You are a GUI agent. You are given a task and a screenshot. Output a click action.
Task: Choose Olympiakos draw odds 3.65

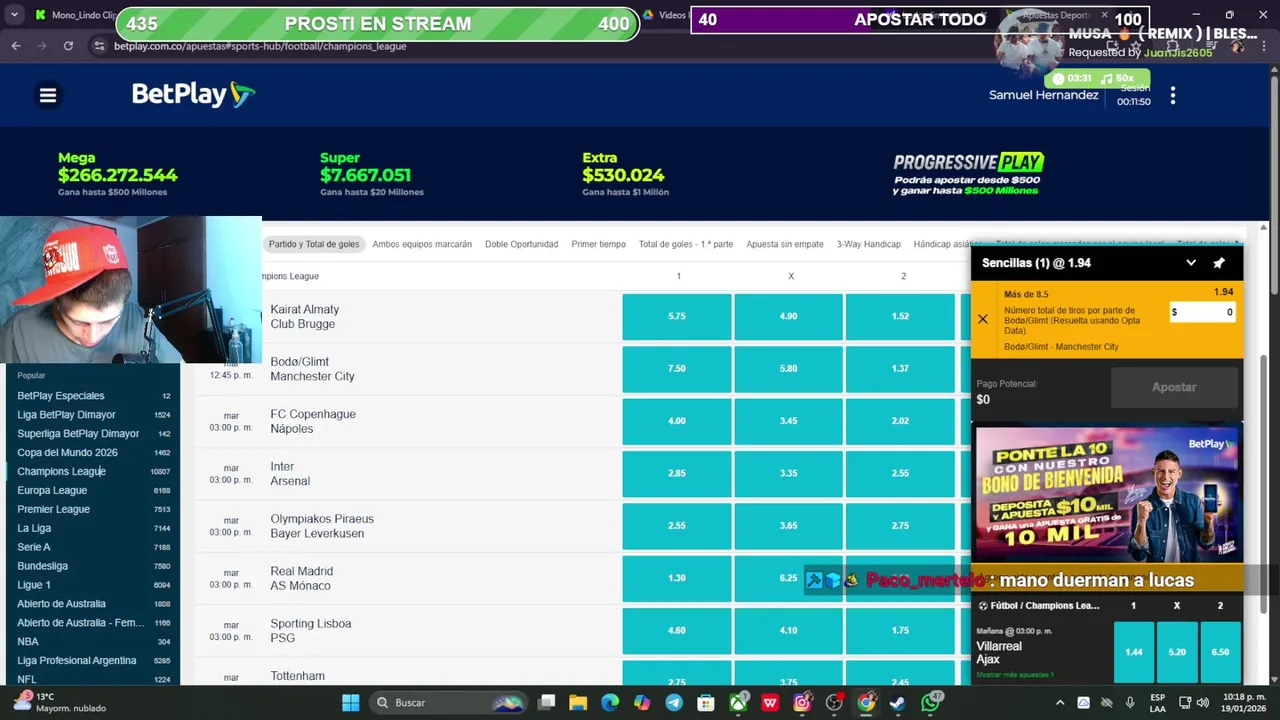(788, 525)
